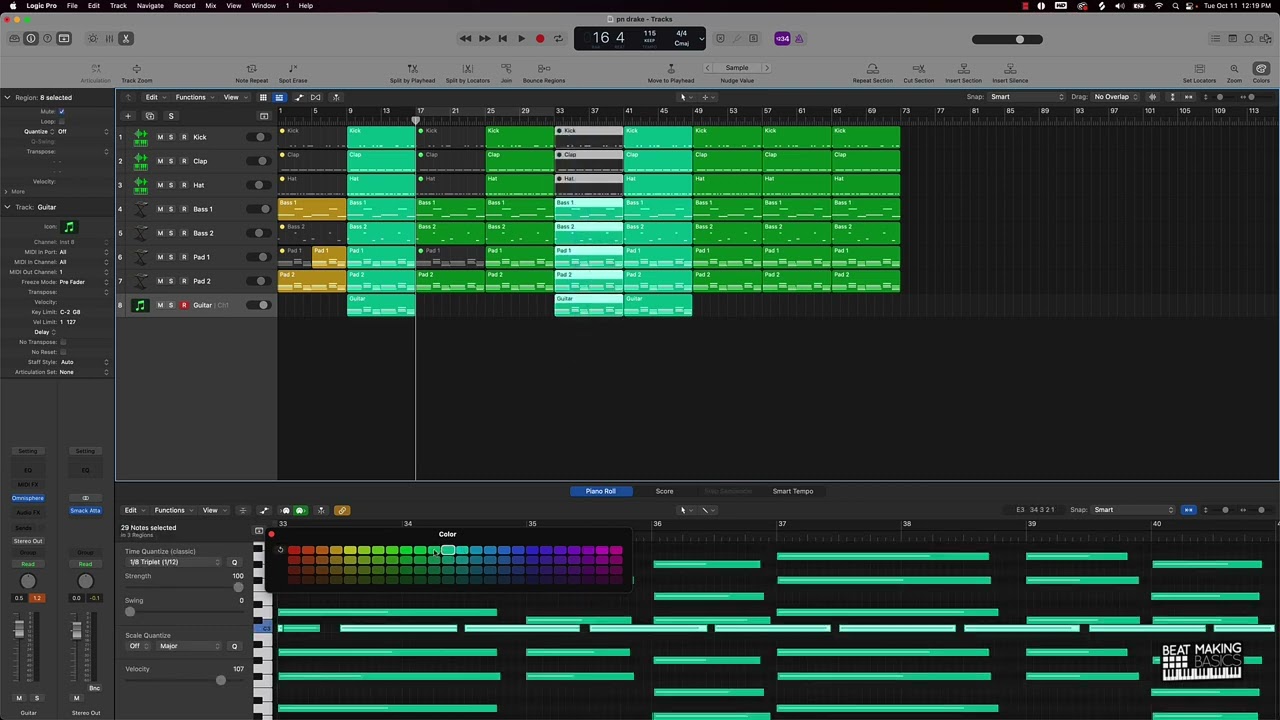
Task: Click the Smack Attack plugin slot
Action: coord(85,511)
